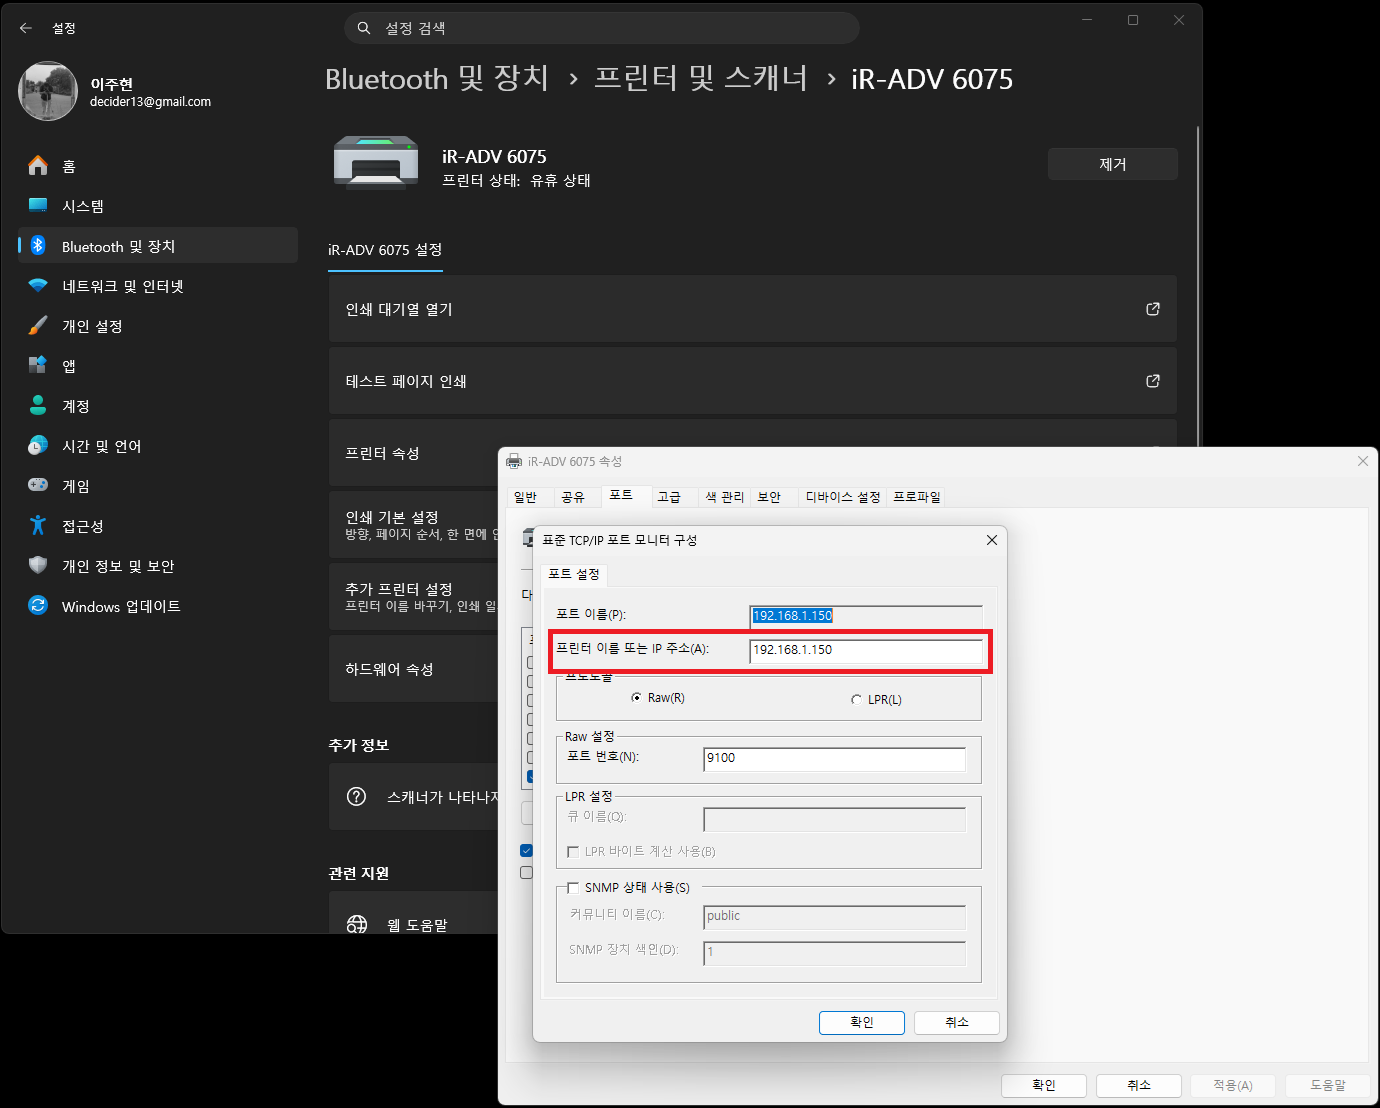Click the 포트 번호(N) field showing 9100
Viewport: 1380px width, 1108px height.
tap(835, 758)
